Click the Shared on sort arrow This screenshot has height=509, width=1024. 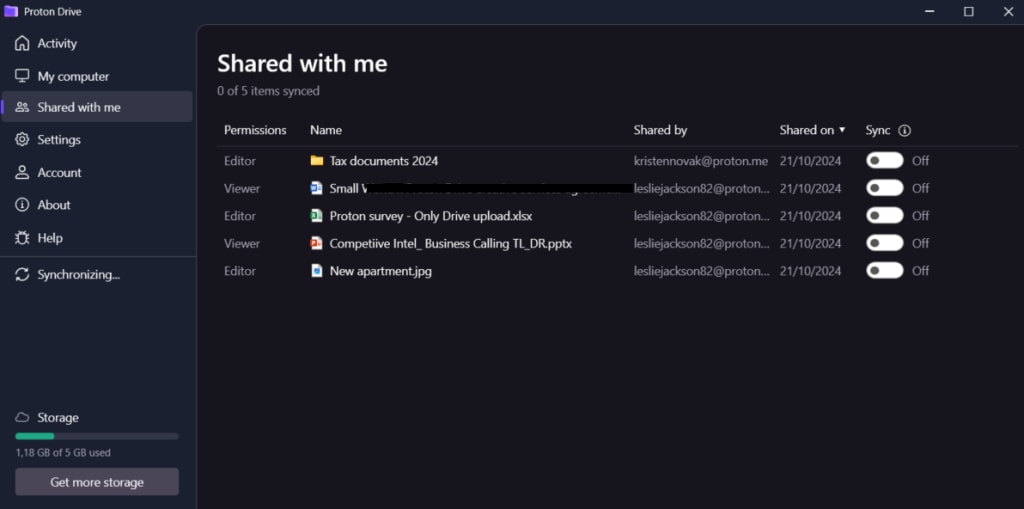(842, 130)
